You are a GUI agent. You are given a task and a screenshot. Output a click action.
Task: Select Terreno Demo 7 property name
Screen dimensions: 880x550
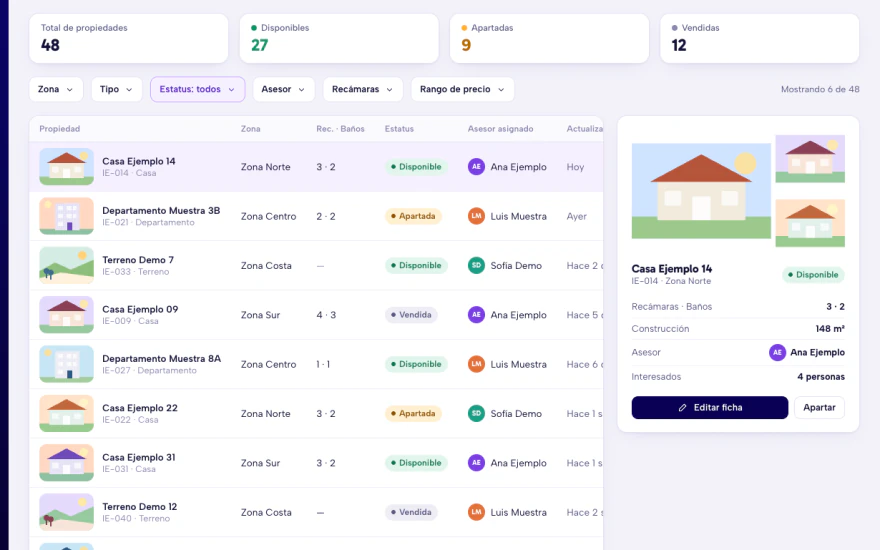[138, 260]
